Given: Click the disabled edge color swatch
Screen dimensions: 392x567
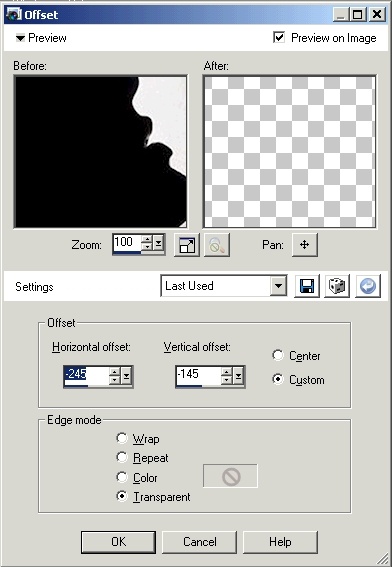Looking at the screenshot, I should pyautogui.click(x=230, y=476).
